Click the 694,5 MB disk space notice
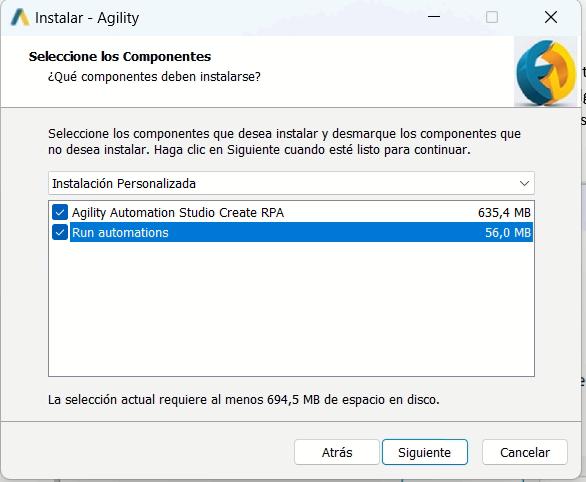 click(x=244, y=399)
